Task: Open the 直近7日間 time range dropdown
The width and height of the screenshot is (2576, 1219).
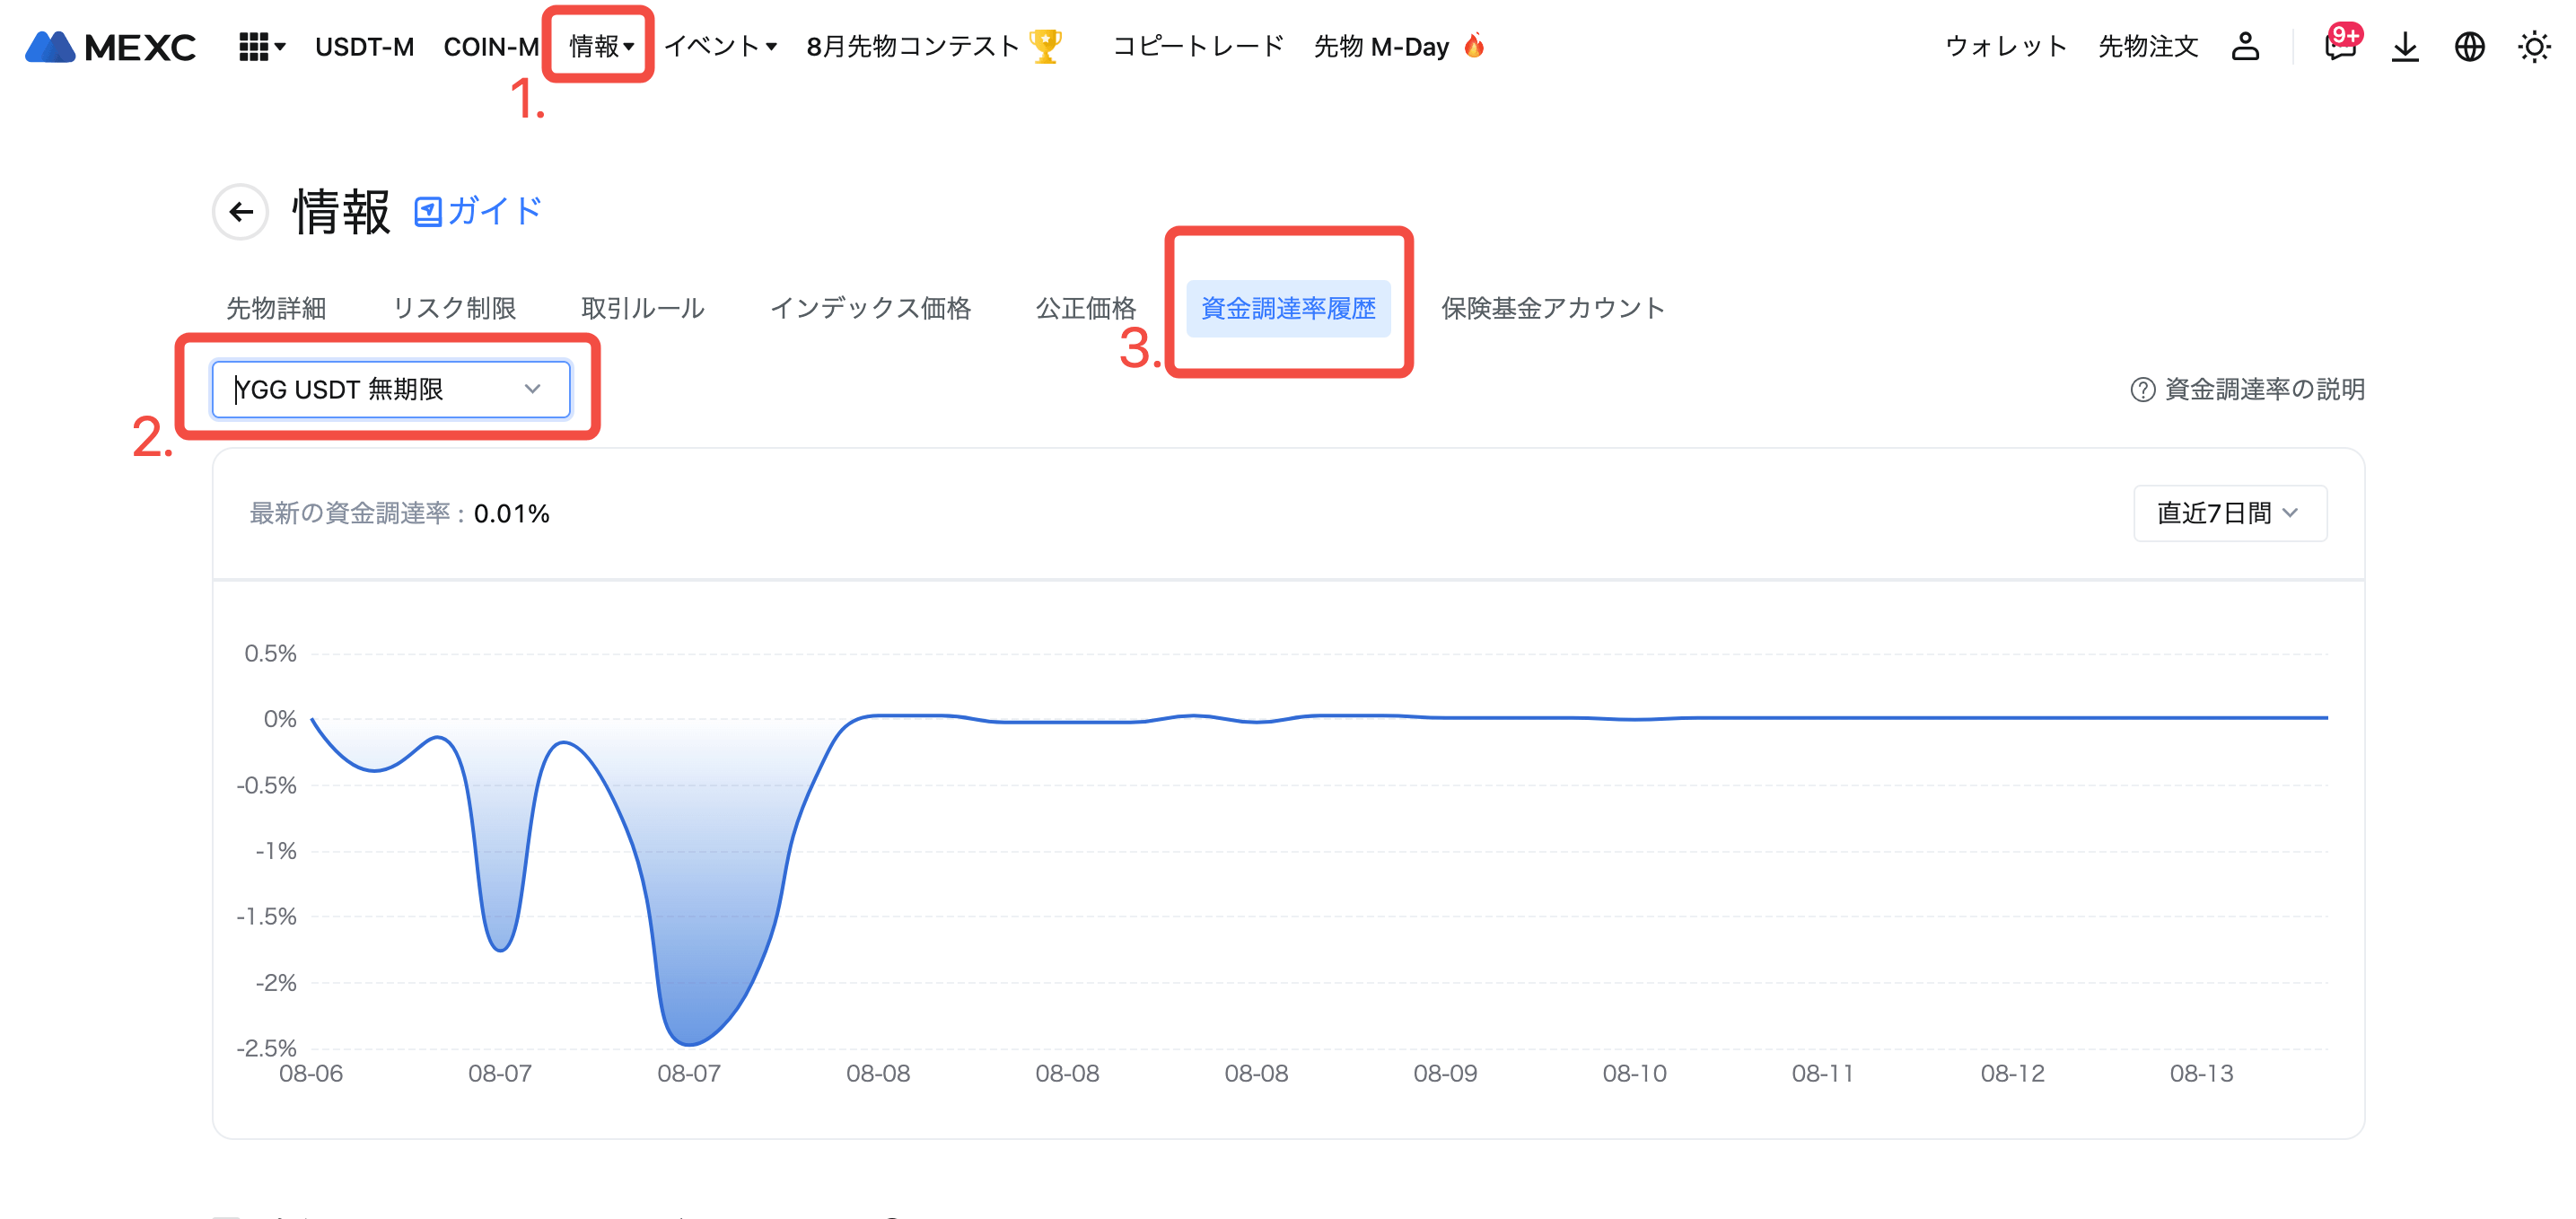Action: (x=2229, y=513)
